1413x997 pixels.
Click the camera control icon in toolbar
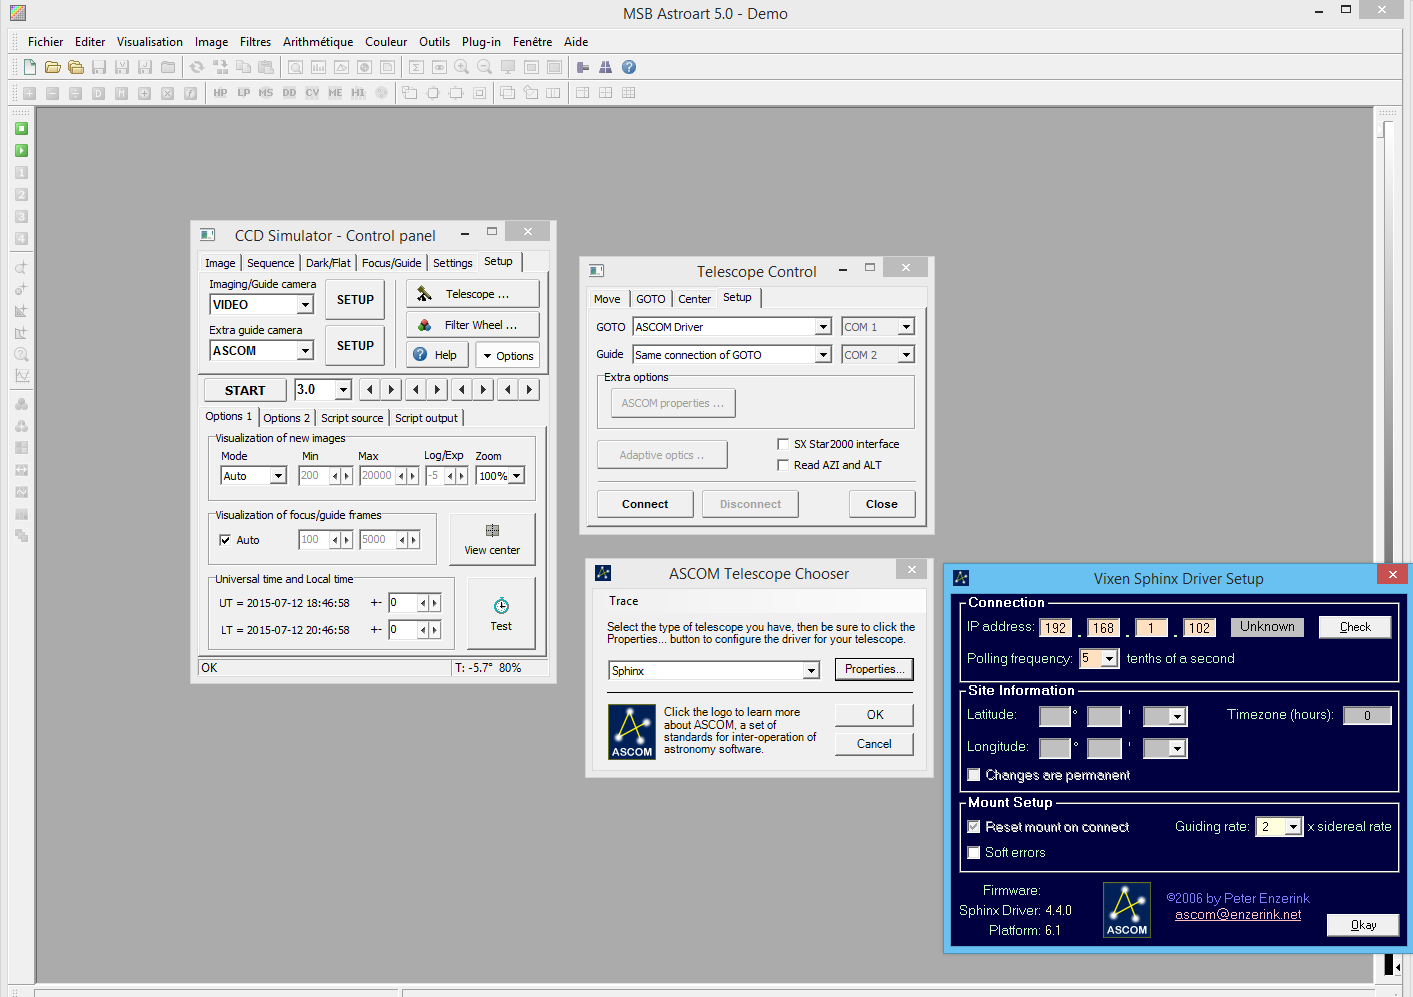pos(583,67)
